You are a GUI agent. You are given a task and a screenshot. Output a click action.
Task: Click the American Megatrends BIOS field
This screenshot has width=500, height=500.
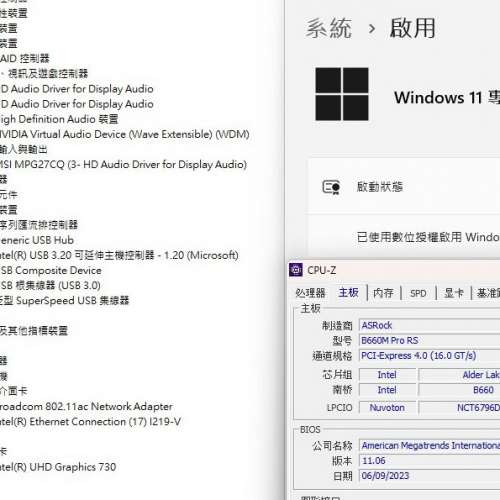click(x=429, y=445)
